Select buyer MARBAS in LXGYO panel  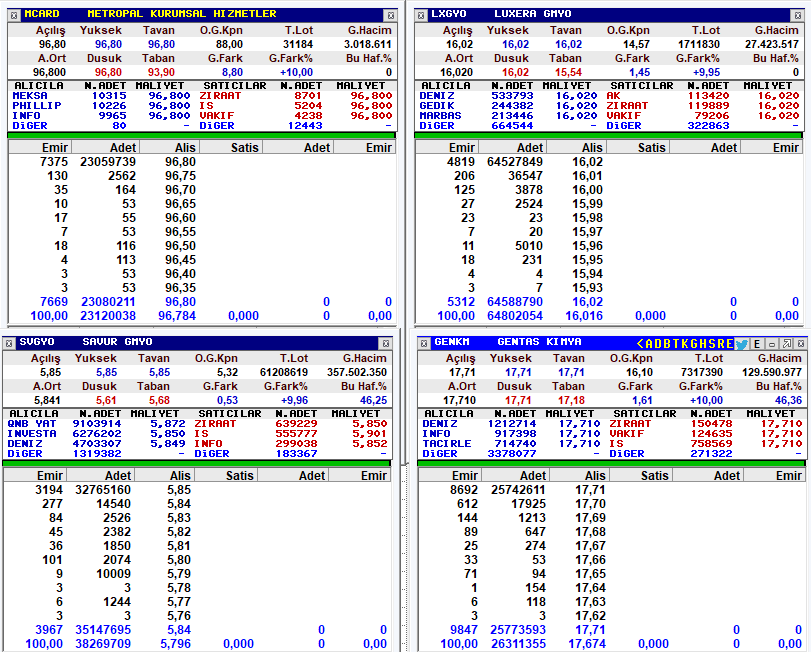pos(440,115)
